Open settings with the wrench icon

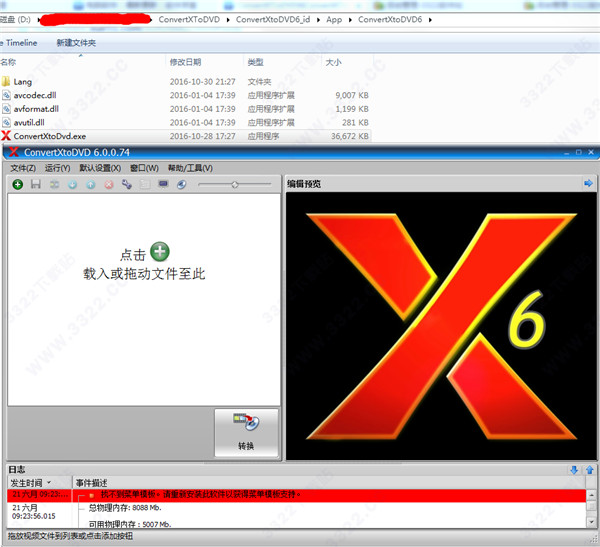pyautogui.click(x=127, y=184)
